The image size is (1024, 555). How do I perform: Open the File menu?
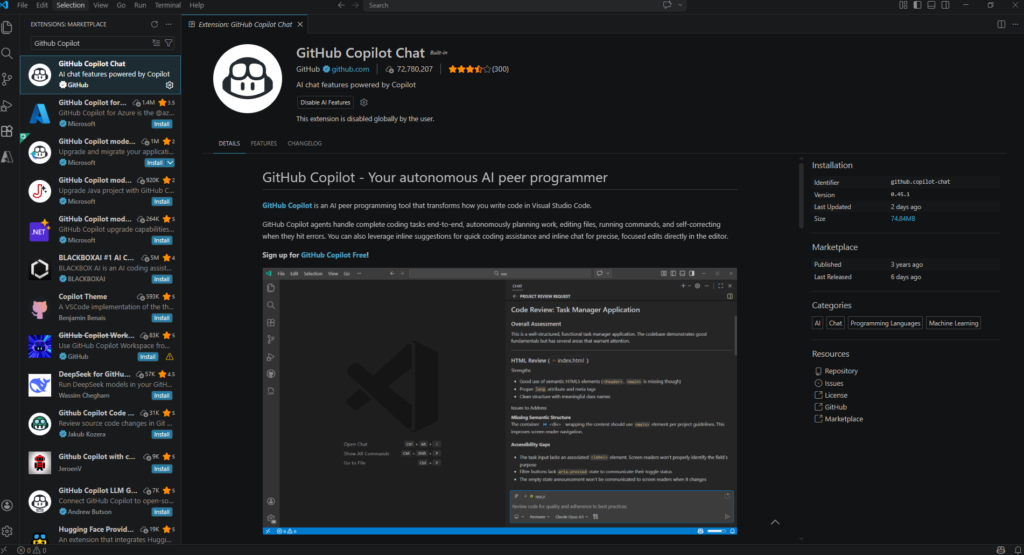(x=22, y=5)
